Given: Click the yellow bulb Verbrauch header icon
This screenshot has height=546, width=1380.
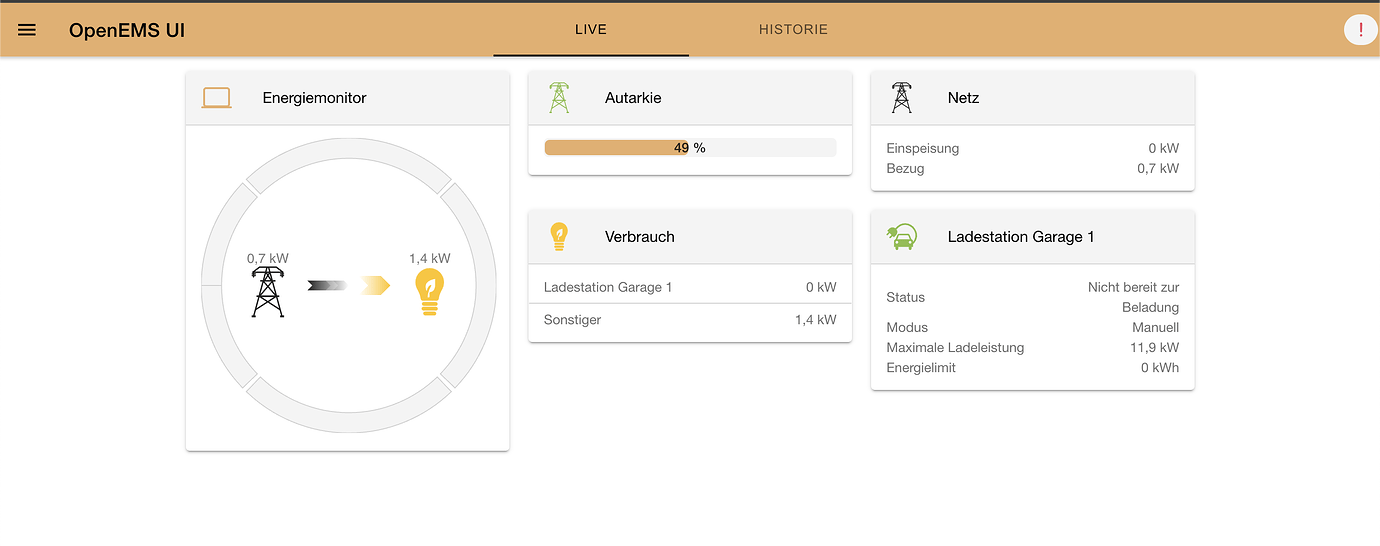Looking at the screenshot, I should tap(559, 237).
